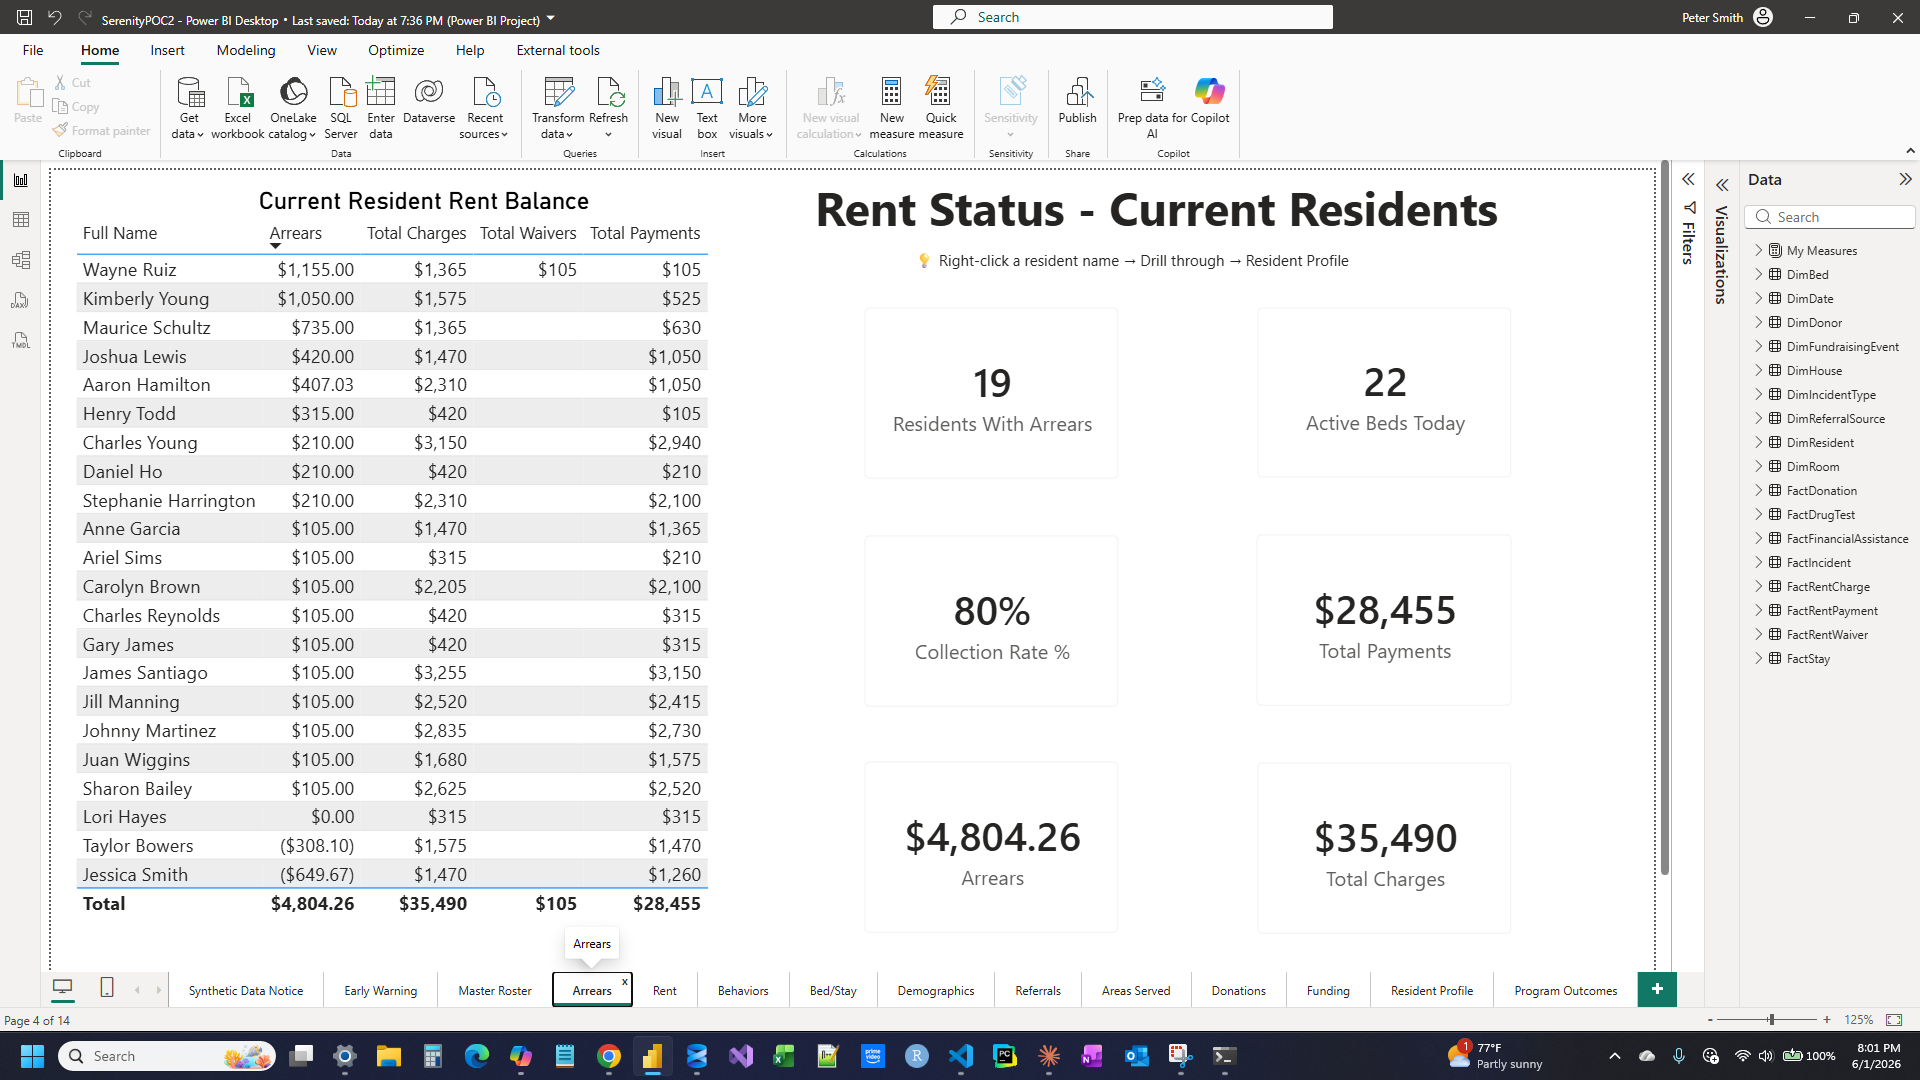This screenshot has height=1080, width=1920.
Task: Go to the Resident Profile page
Action: 1431,990
